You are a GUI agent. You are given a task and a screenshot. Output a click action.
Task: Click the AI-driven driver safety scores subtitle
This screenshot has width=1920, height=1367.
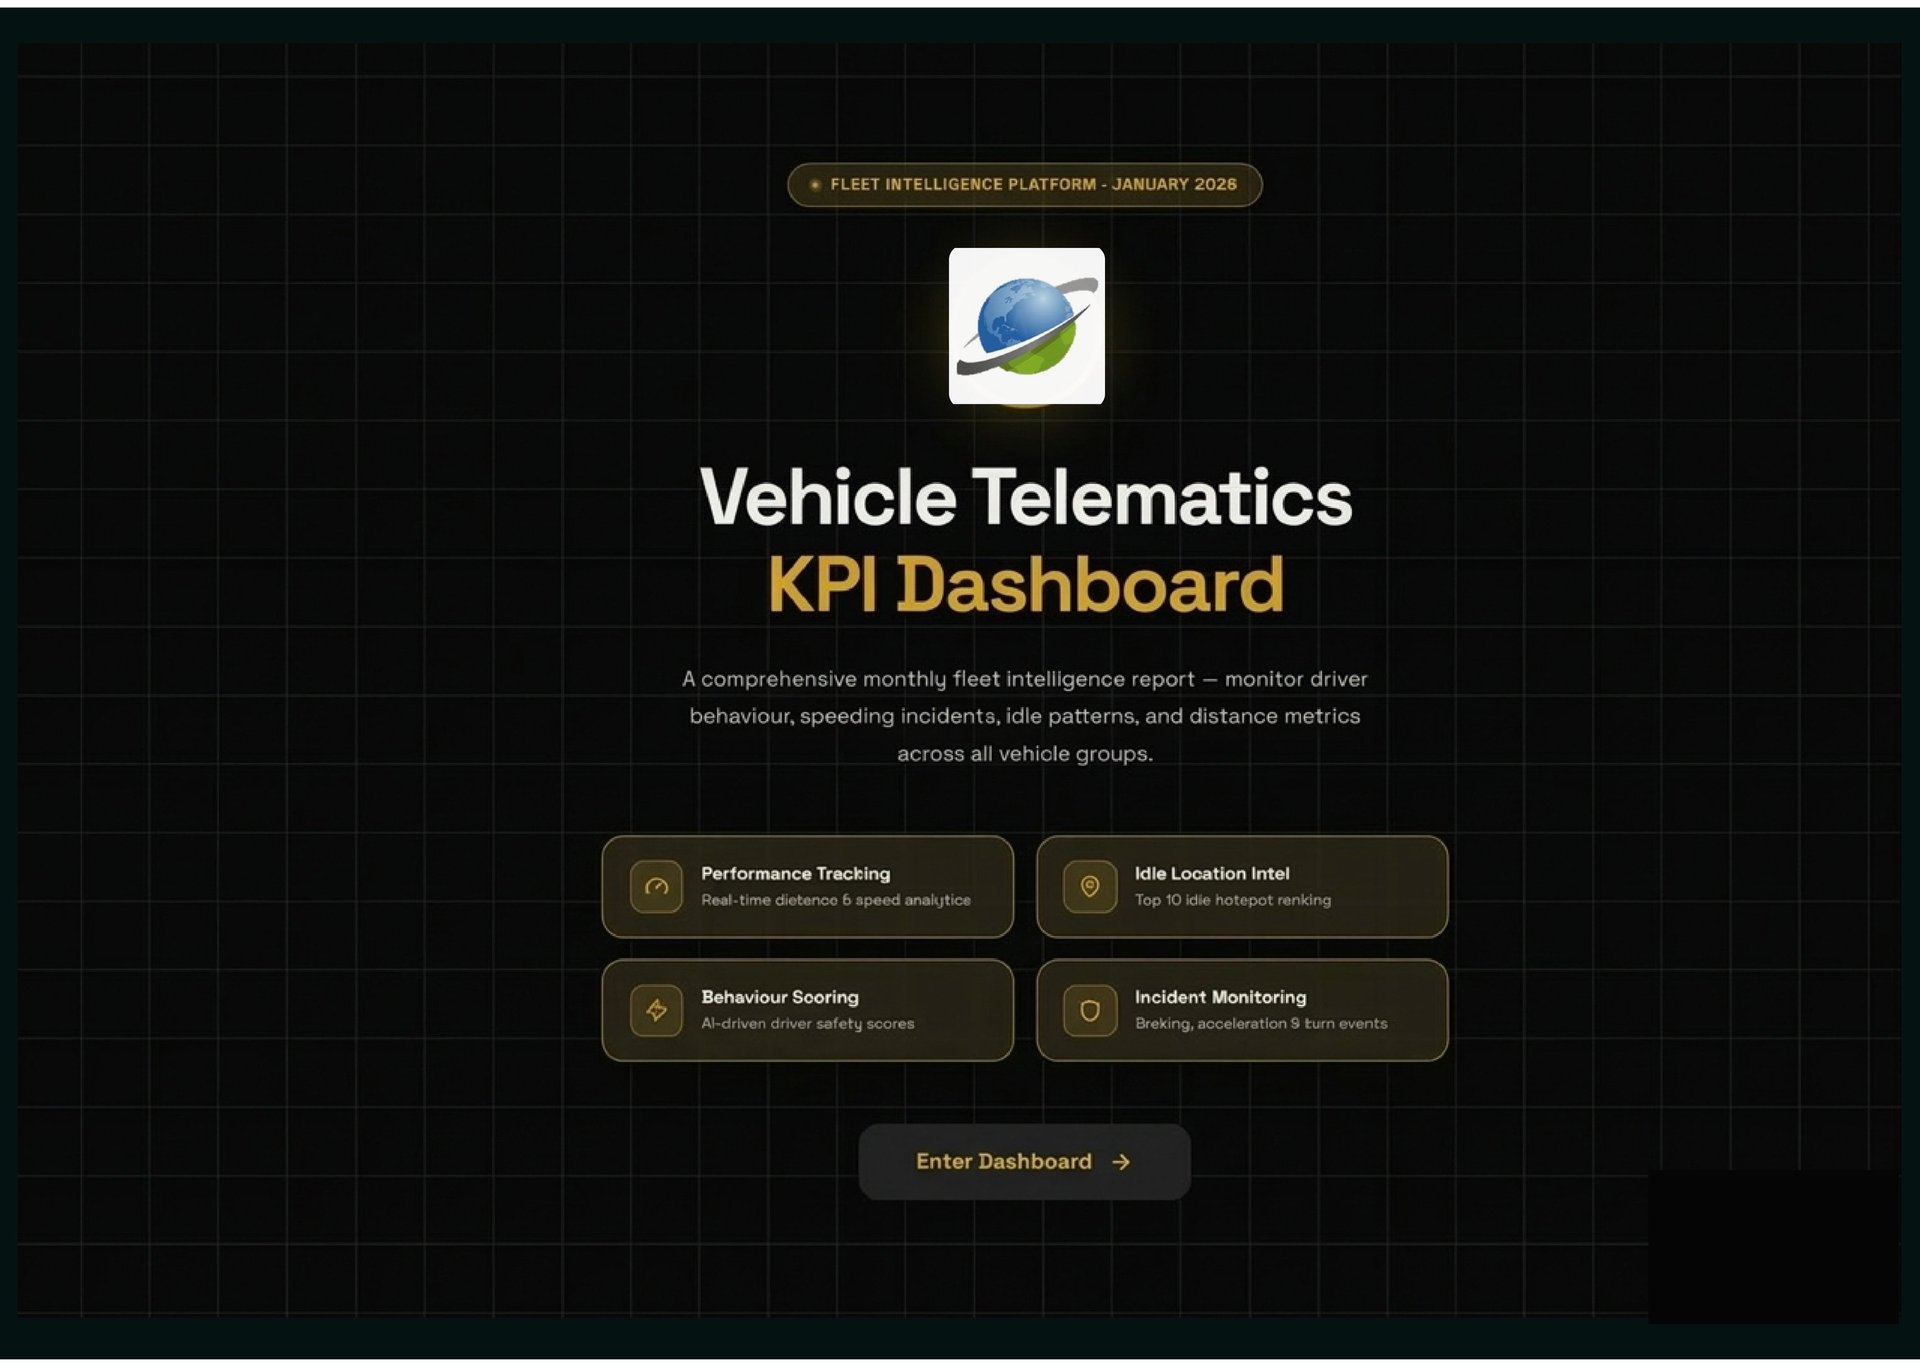[x=807, y=1023]
